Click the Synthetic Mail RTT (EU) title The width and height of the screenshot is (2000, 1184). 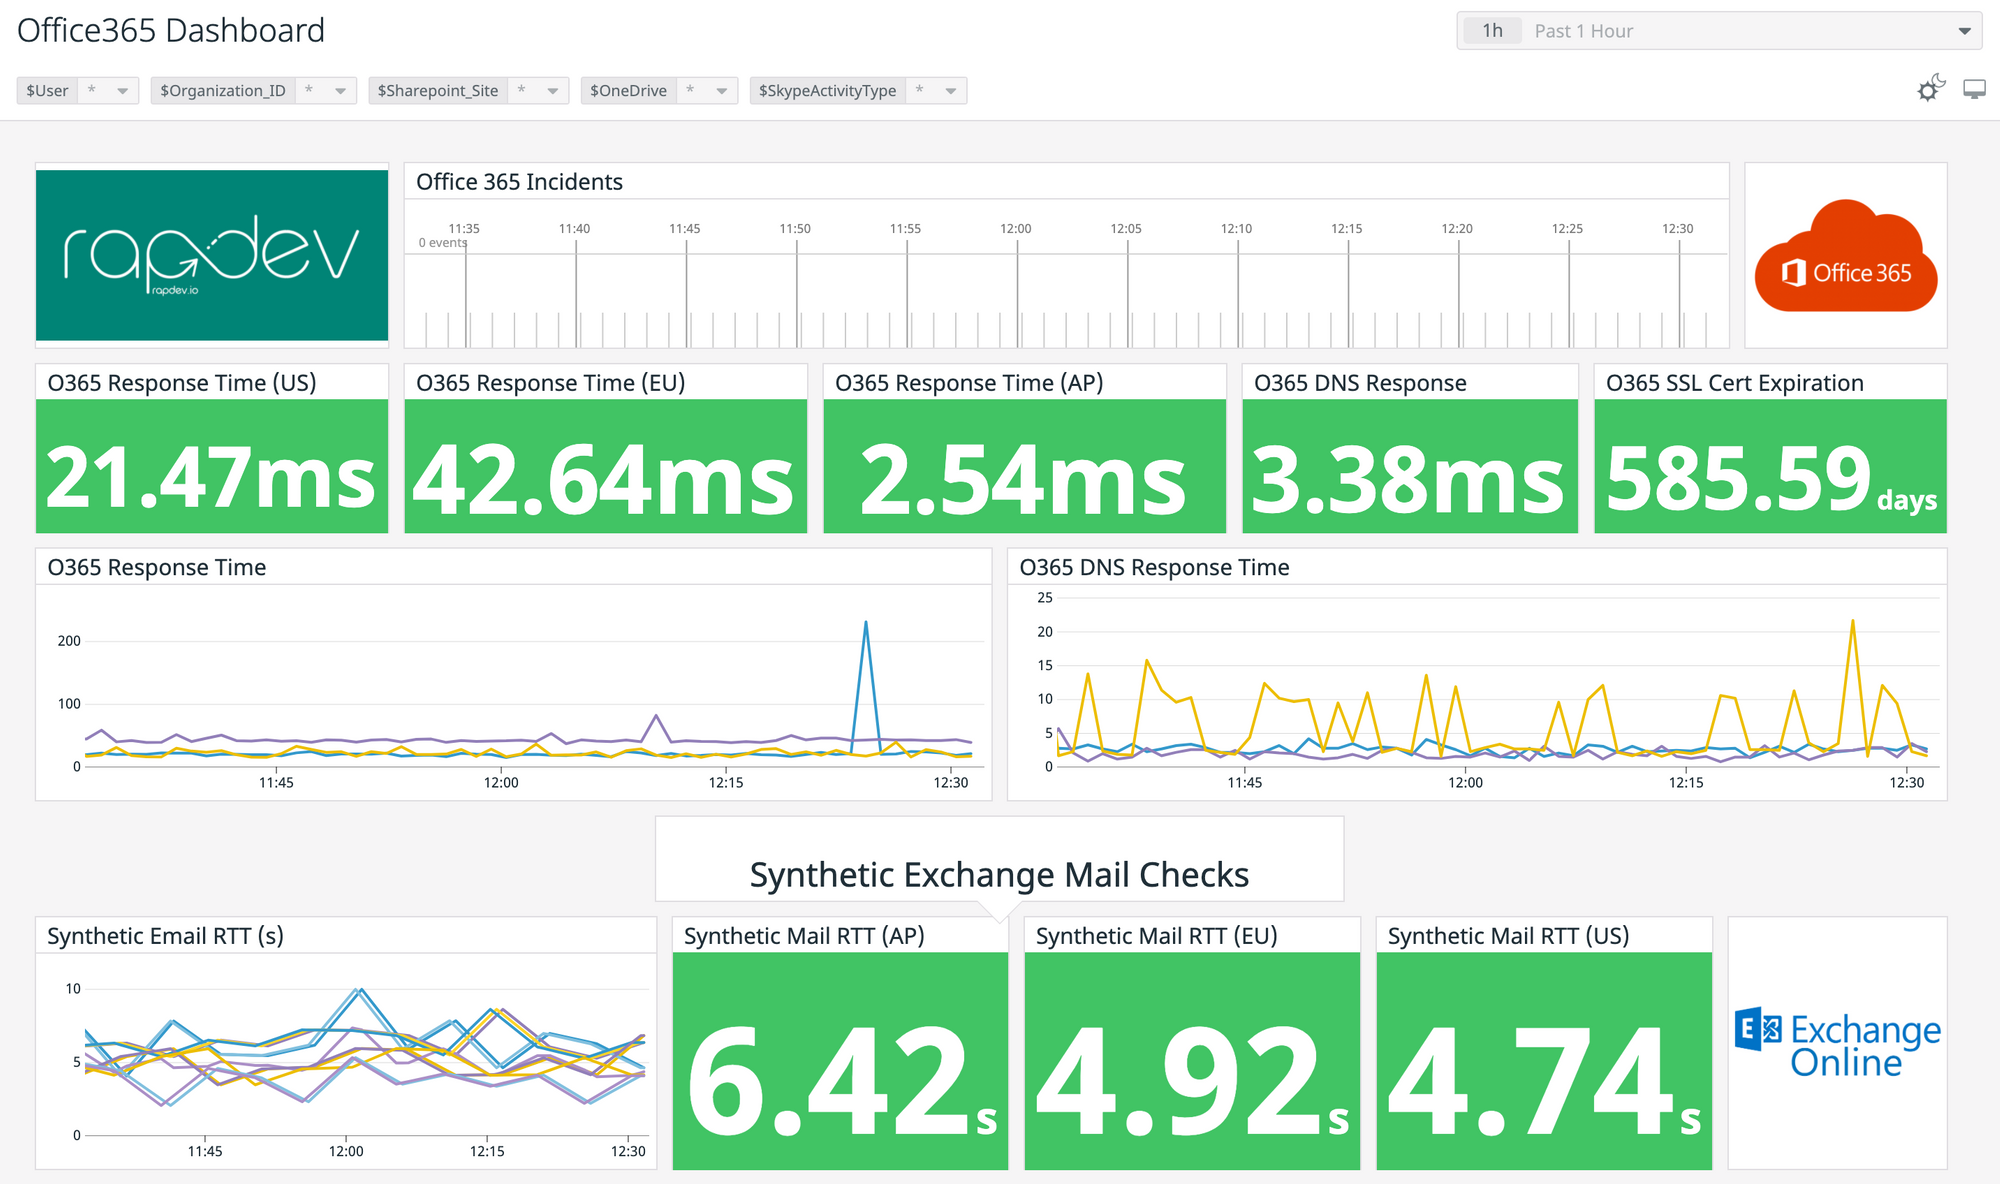1157,936
